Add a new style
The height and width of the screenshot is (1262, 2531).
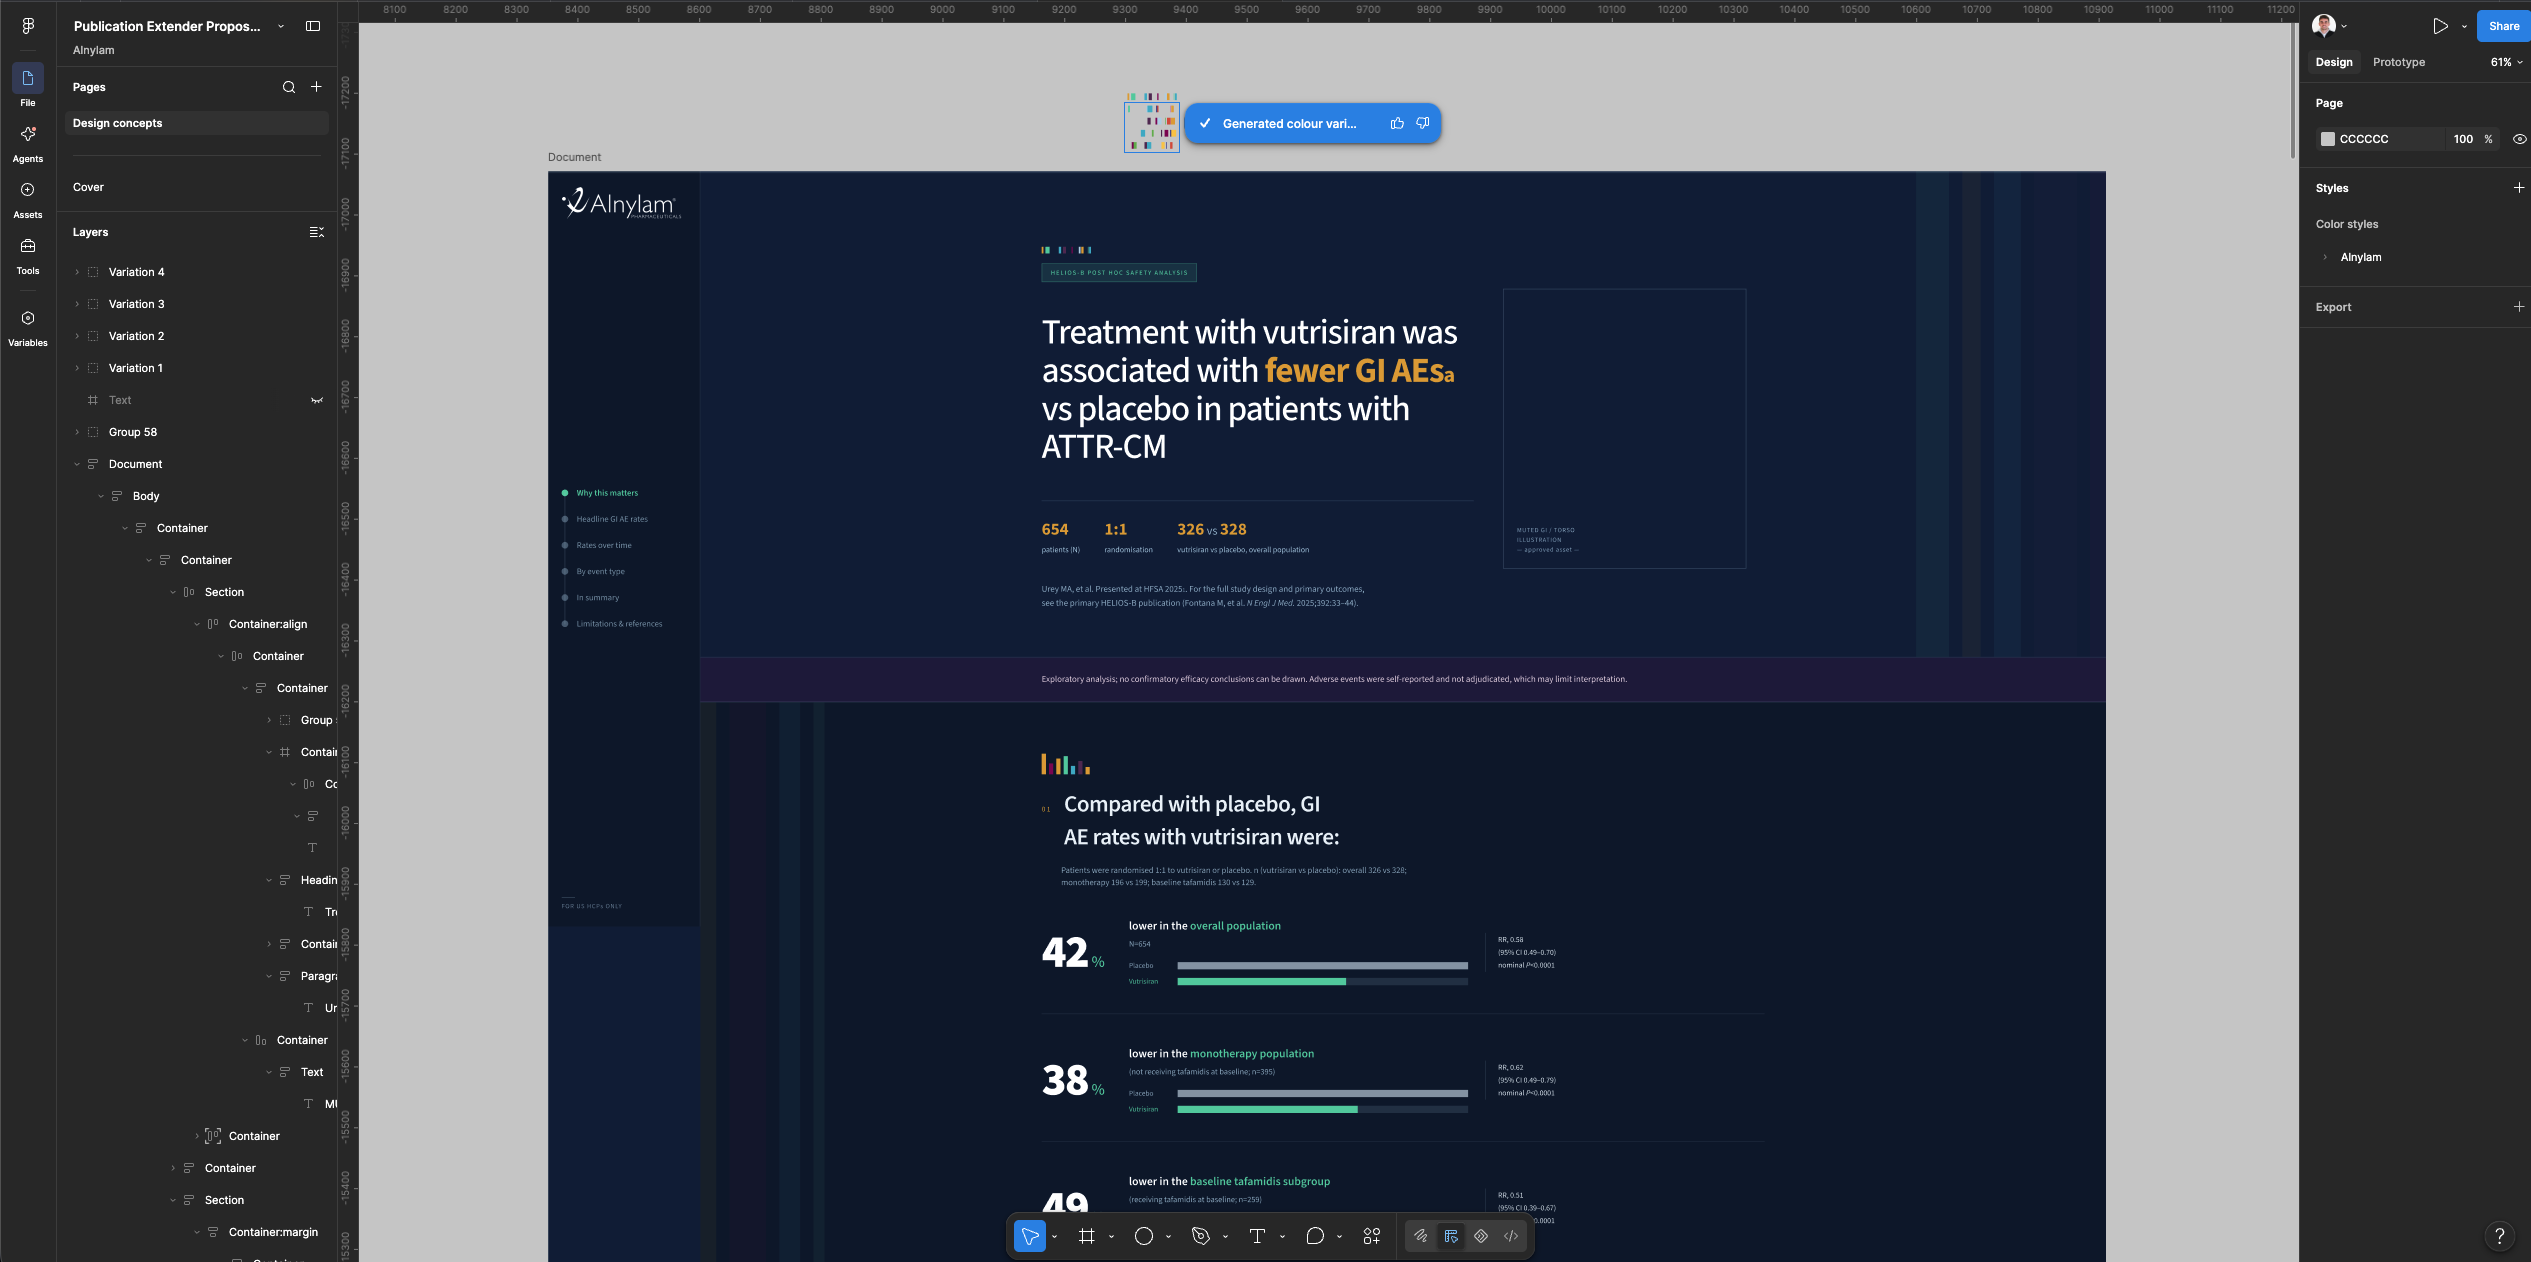point(2519,188)
